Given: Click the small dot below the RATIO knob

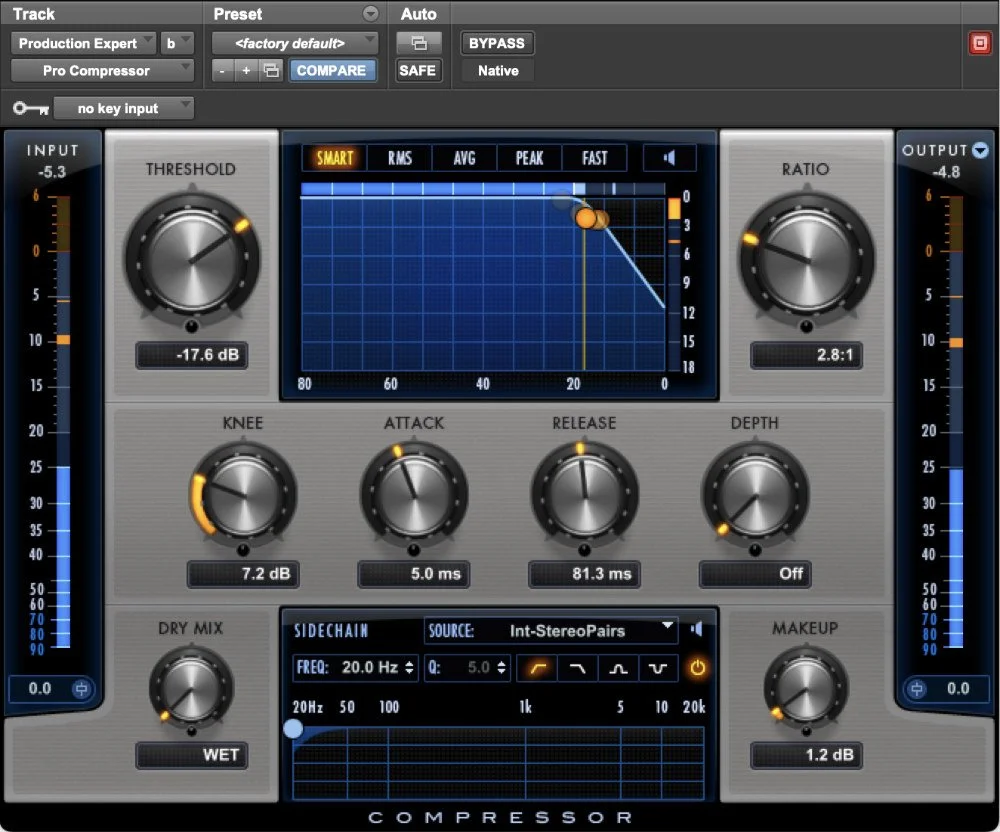Looking at the screenshot, I should pos(807,327).
